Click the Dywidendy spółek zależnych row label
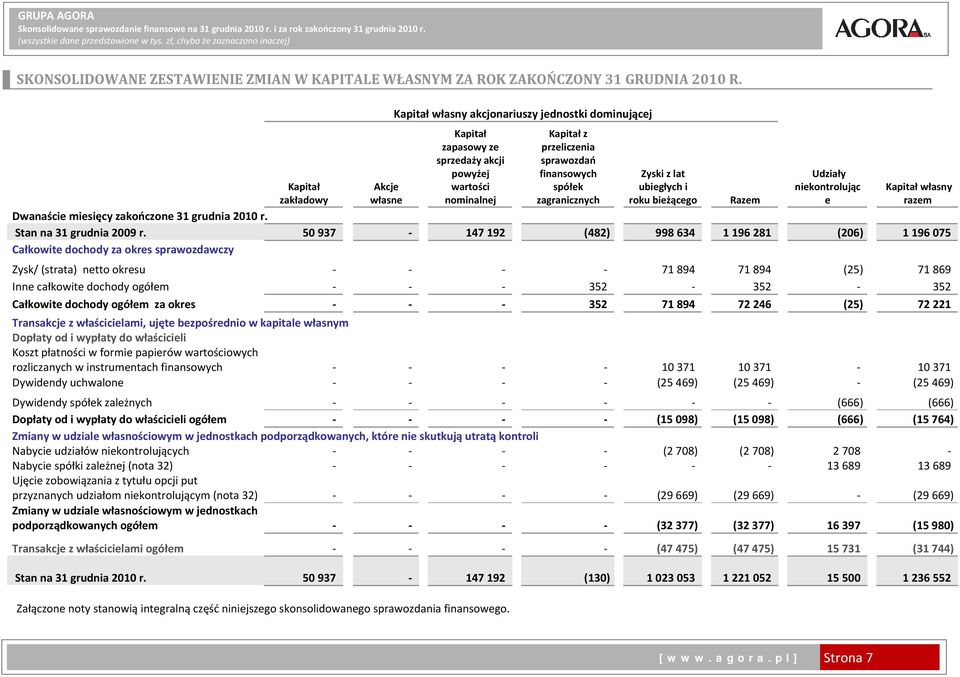The height and width of the screenshot is (677, 960). point(82,403)
